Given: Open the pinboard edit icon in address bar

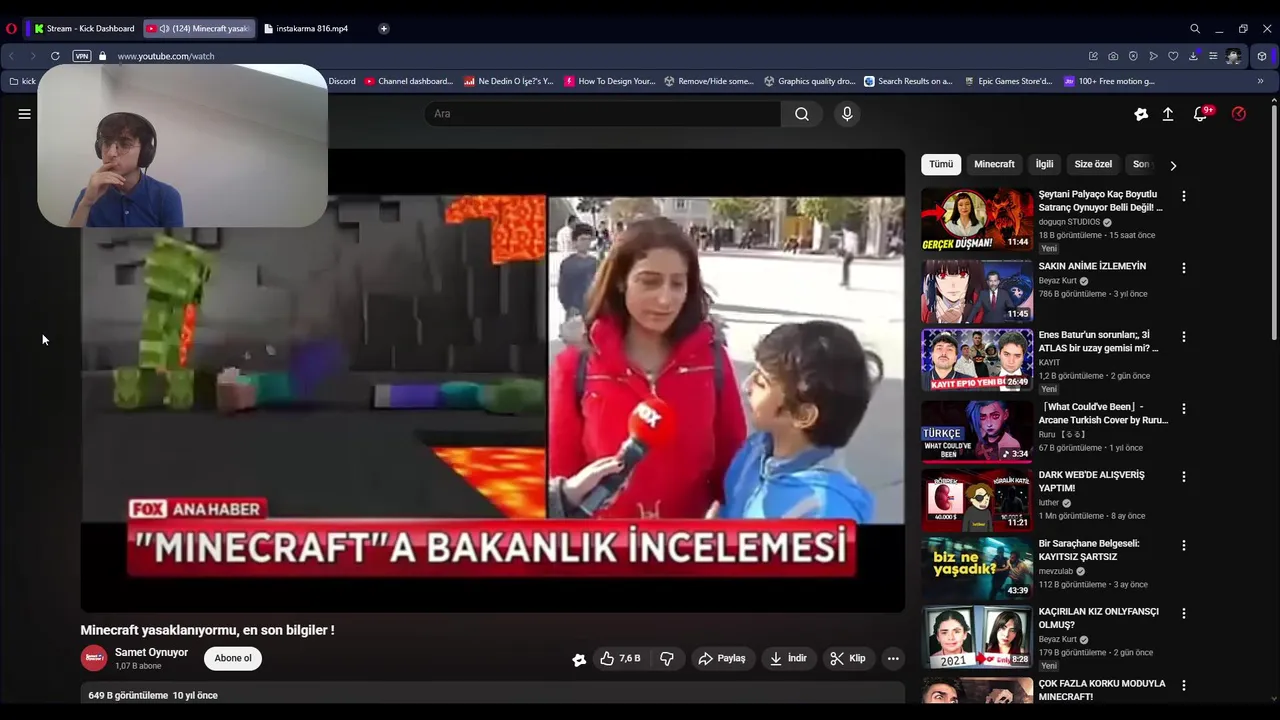Looking at the screenshot, I should tap(1093, 56).
